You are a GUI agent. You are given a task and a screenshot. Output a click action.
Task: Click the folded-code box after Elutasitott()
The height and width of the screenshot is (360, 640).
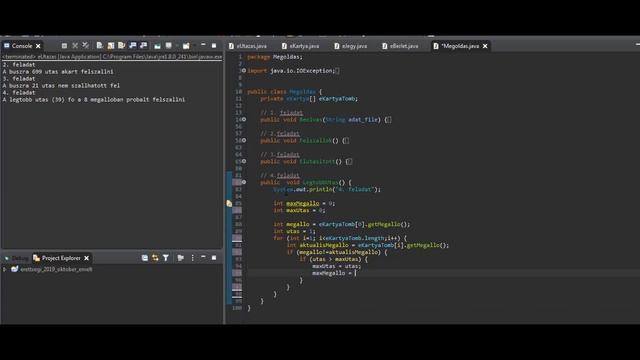349,161
